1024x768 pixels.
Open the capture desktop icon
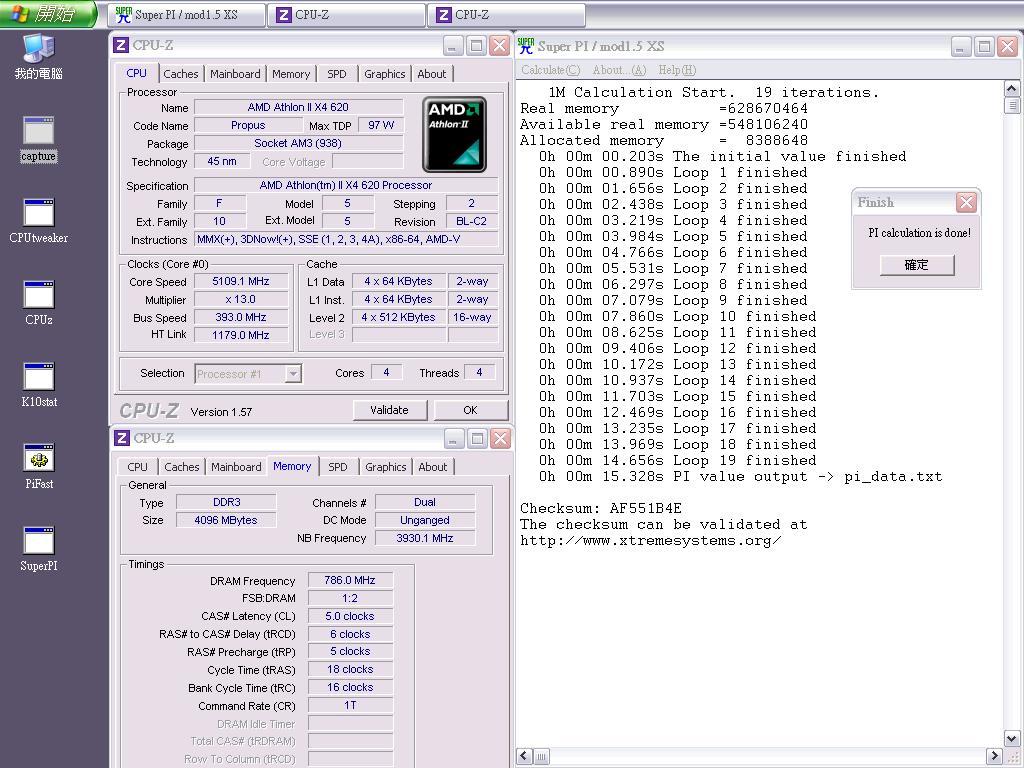39,139
